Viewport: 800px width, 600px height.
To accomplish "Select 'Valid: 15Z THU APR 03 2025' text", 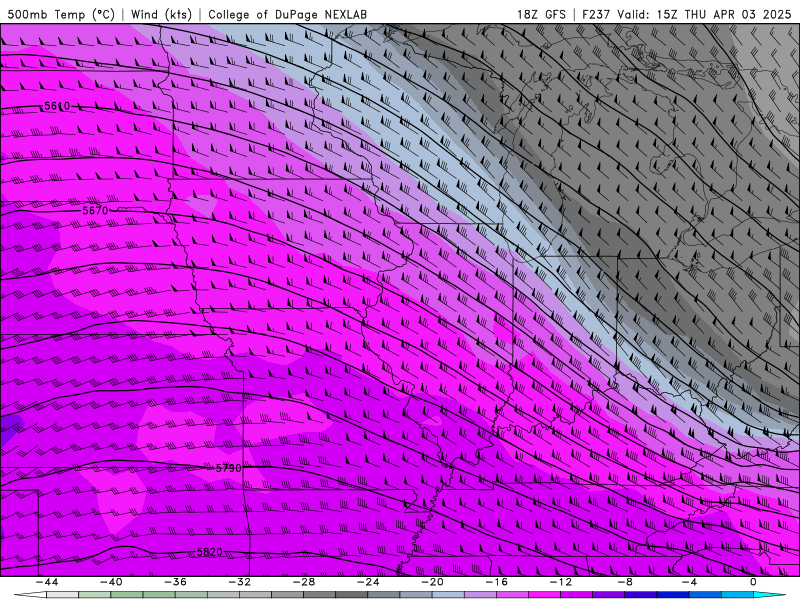I will [704, 14].
